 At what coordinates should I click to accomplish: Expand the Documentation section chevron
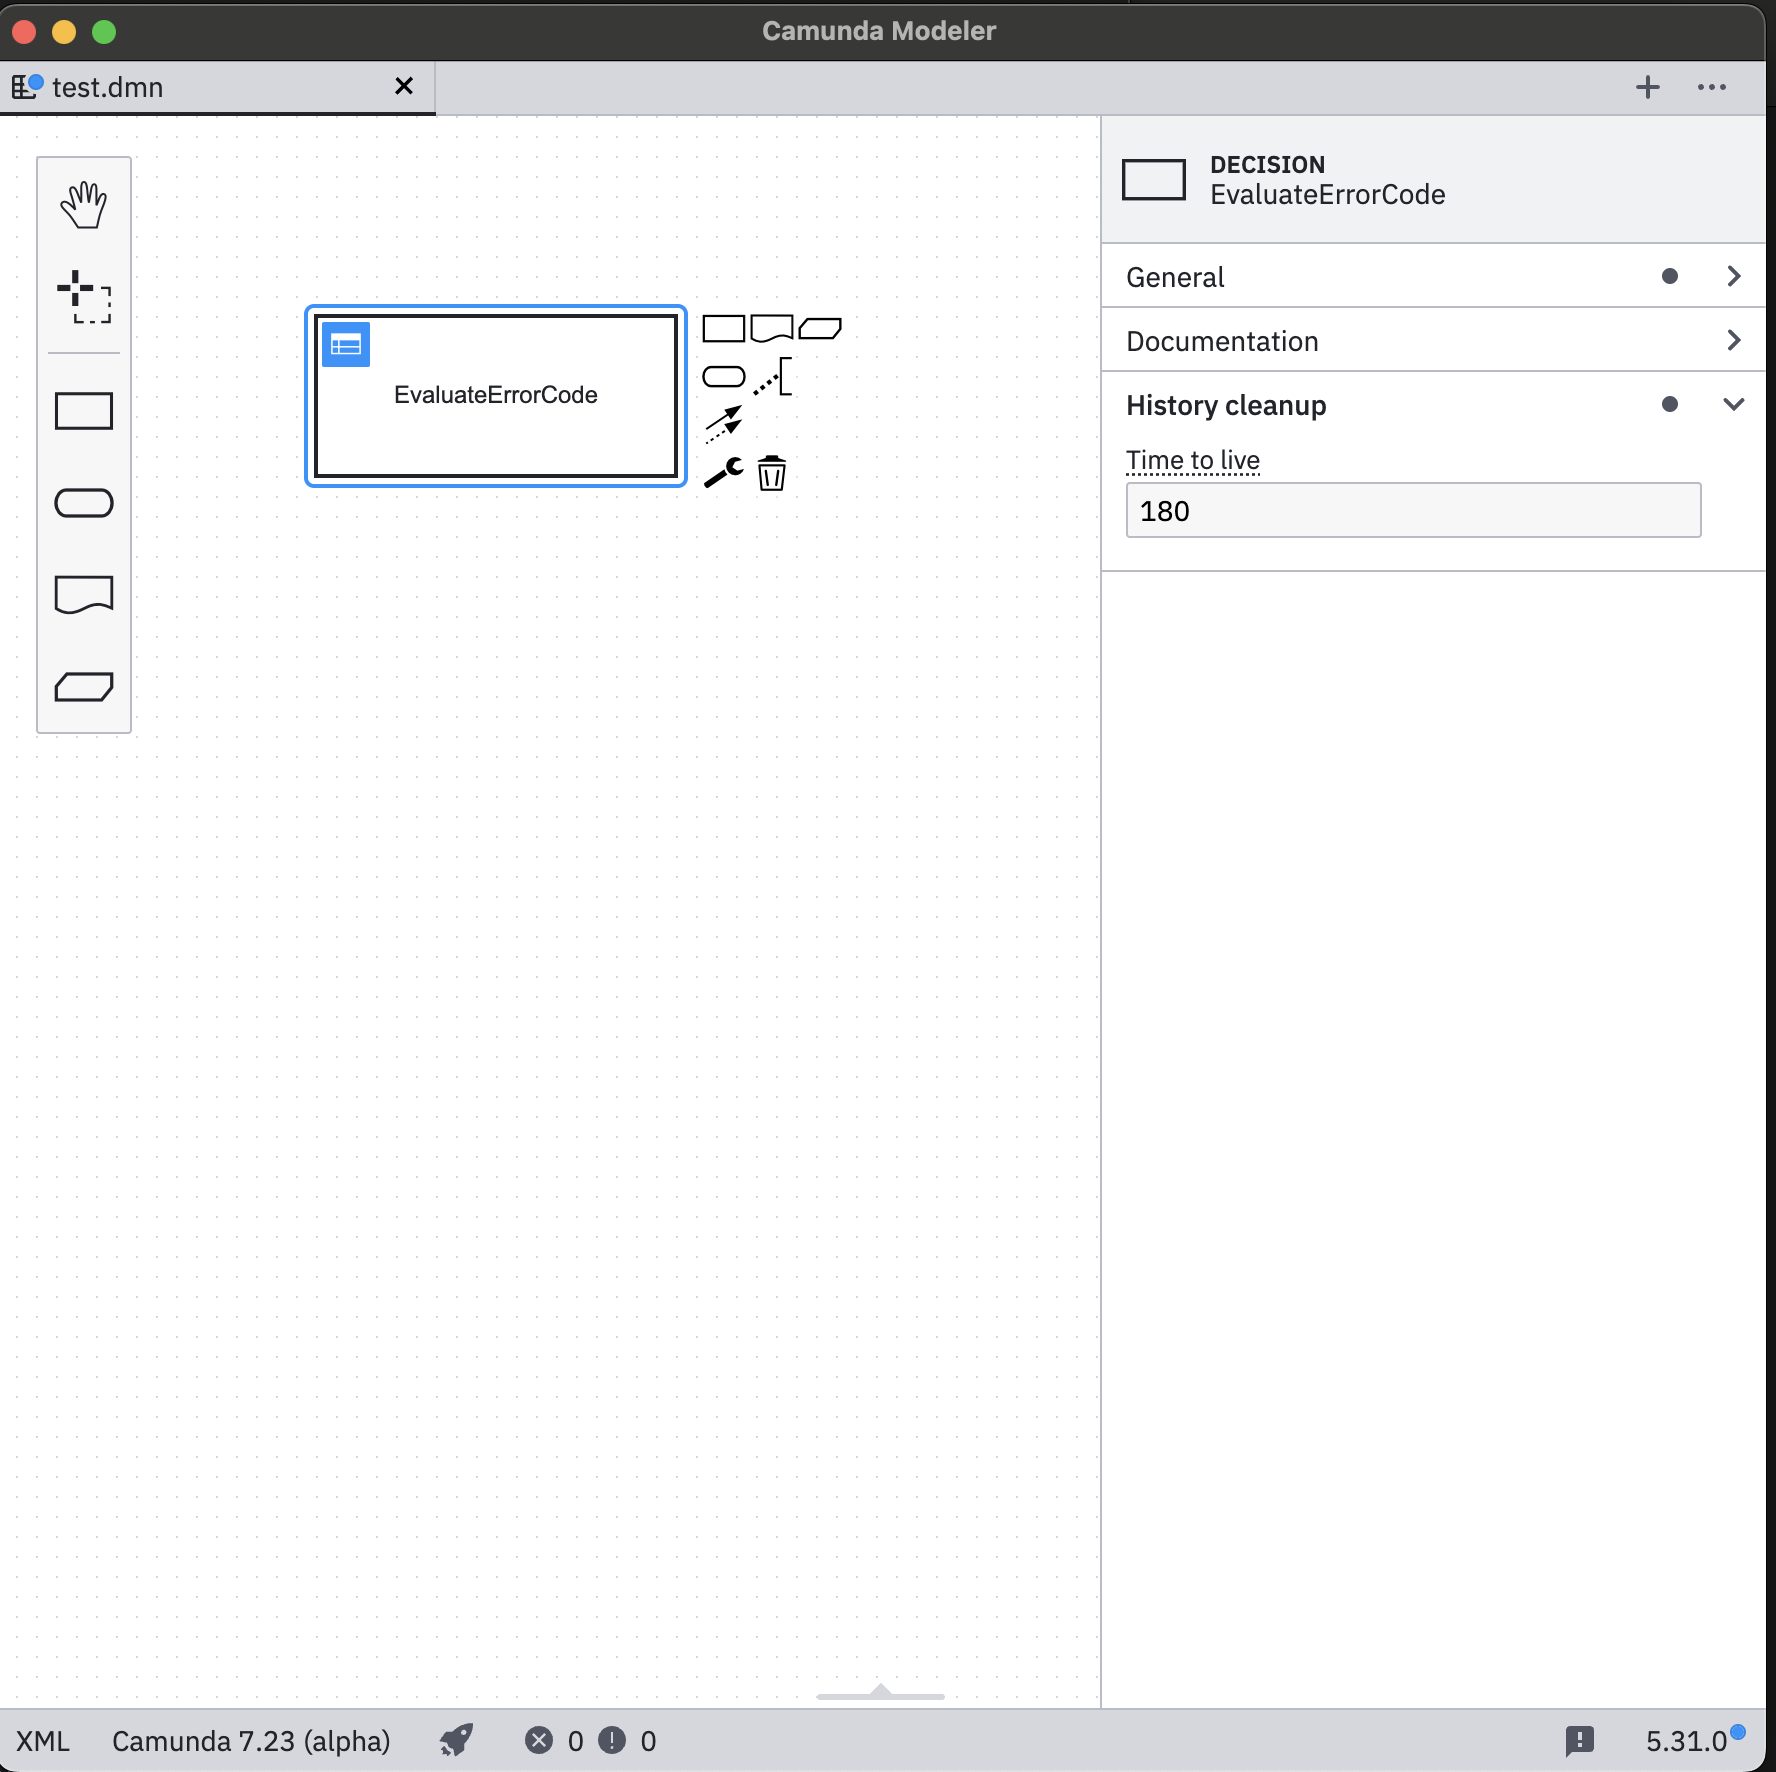tap(1734, 340)
